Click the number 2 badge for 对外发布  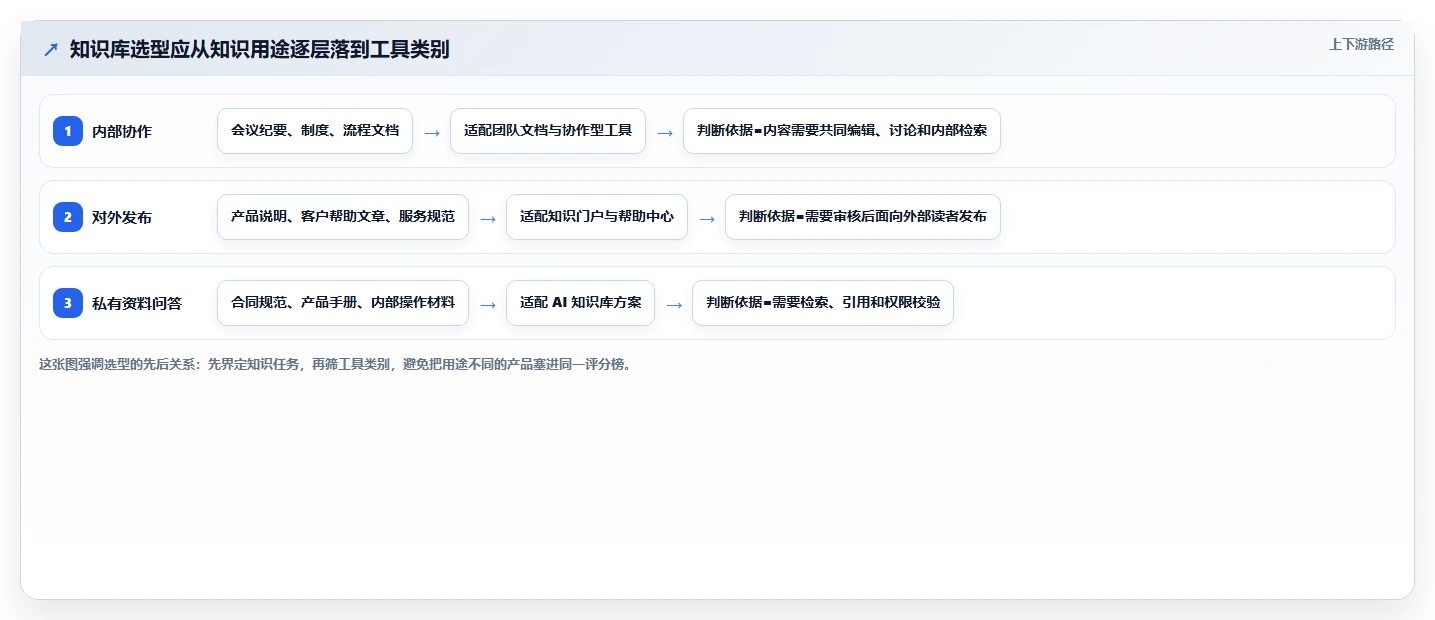pyautogui.click(x=68, y=217)
